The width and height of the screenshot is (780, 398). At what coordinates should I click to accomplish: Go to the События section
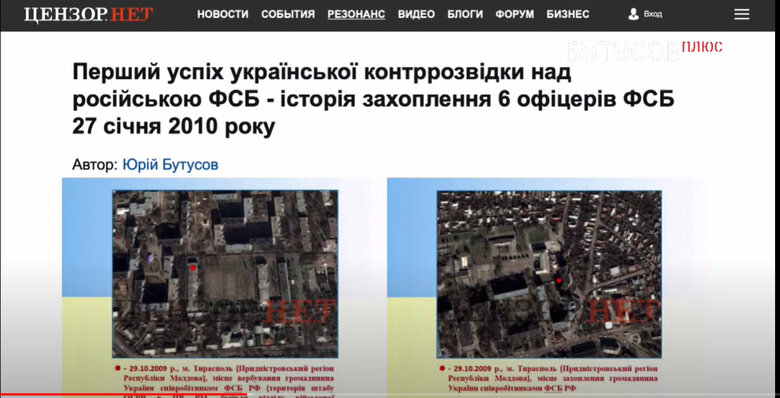pyautogui.click(x=288, y=14)
